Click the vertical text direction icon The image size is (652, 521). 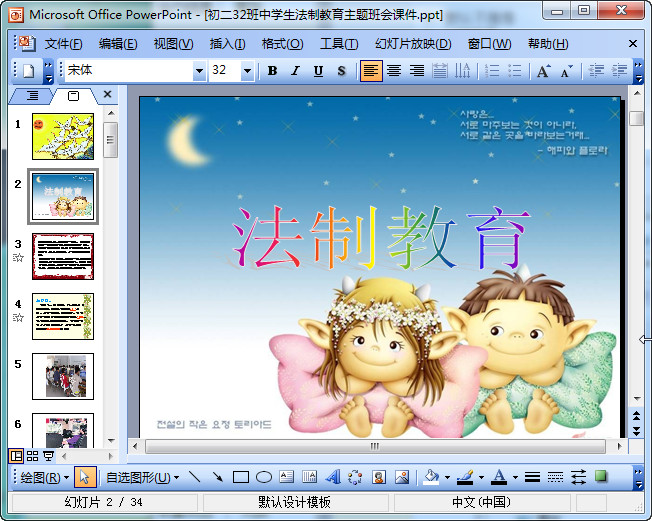pos(462,71)
